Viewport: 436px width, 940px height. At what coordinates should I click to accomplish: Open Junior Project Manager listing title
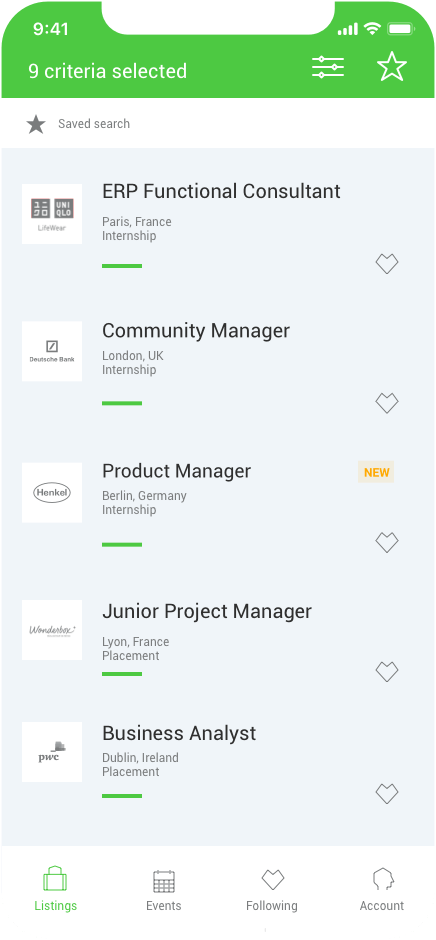tap(207, 611)
